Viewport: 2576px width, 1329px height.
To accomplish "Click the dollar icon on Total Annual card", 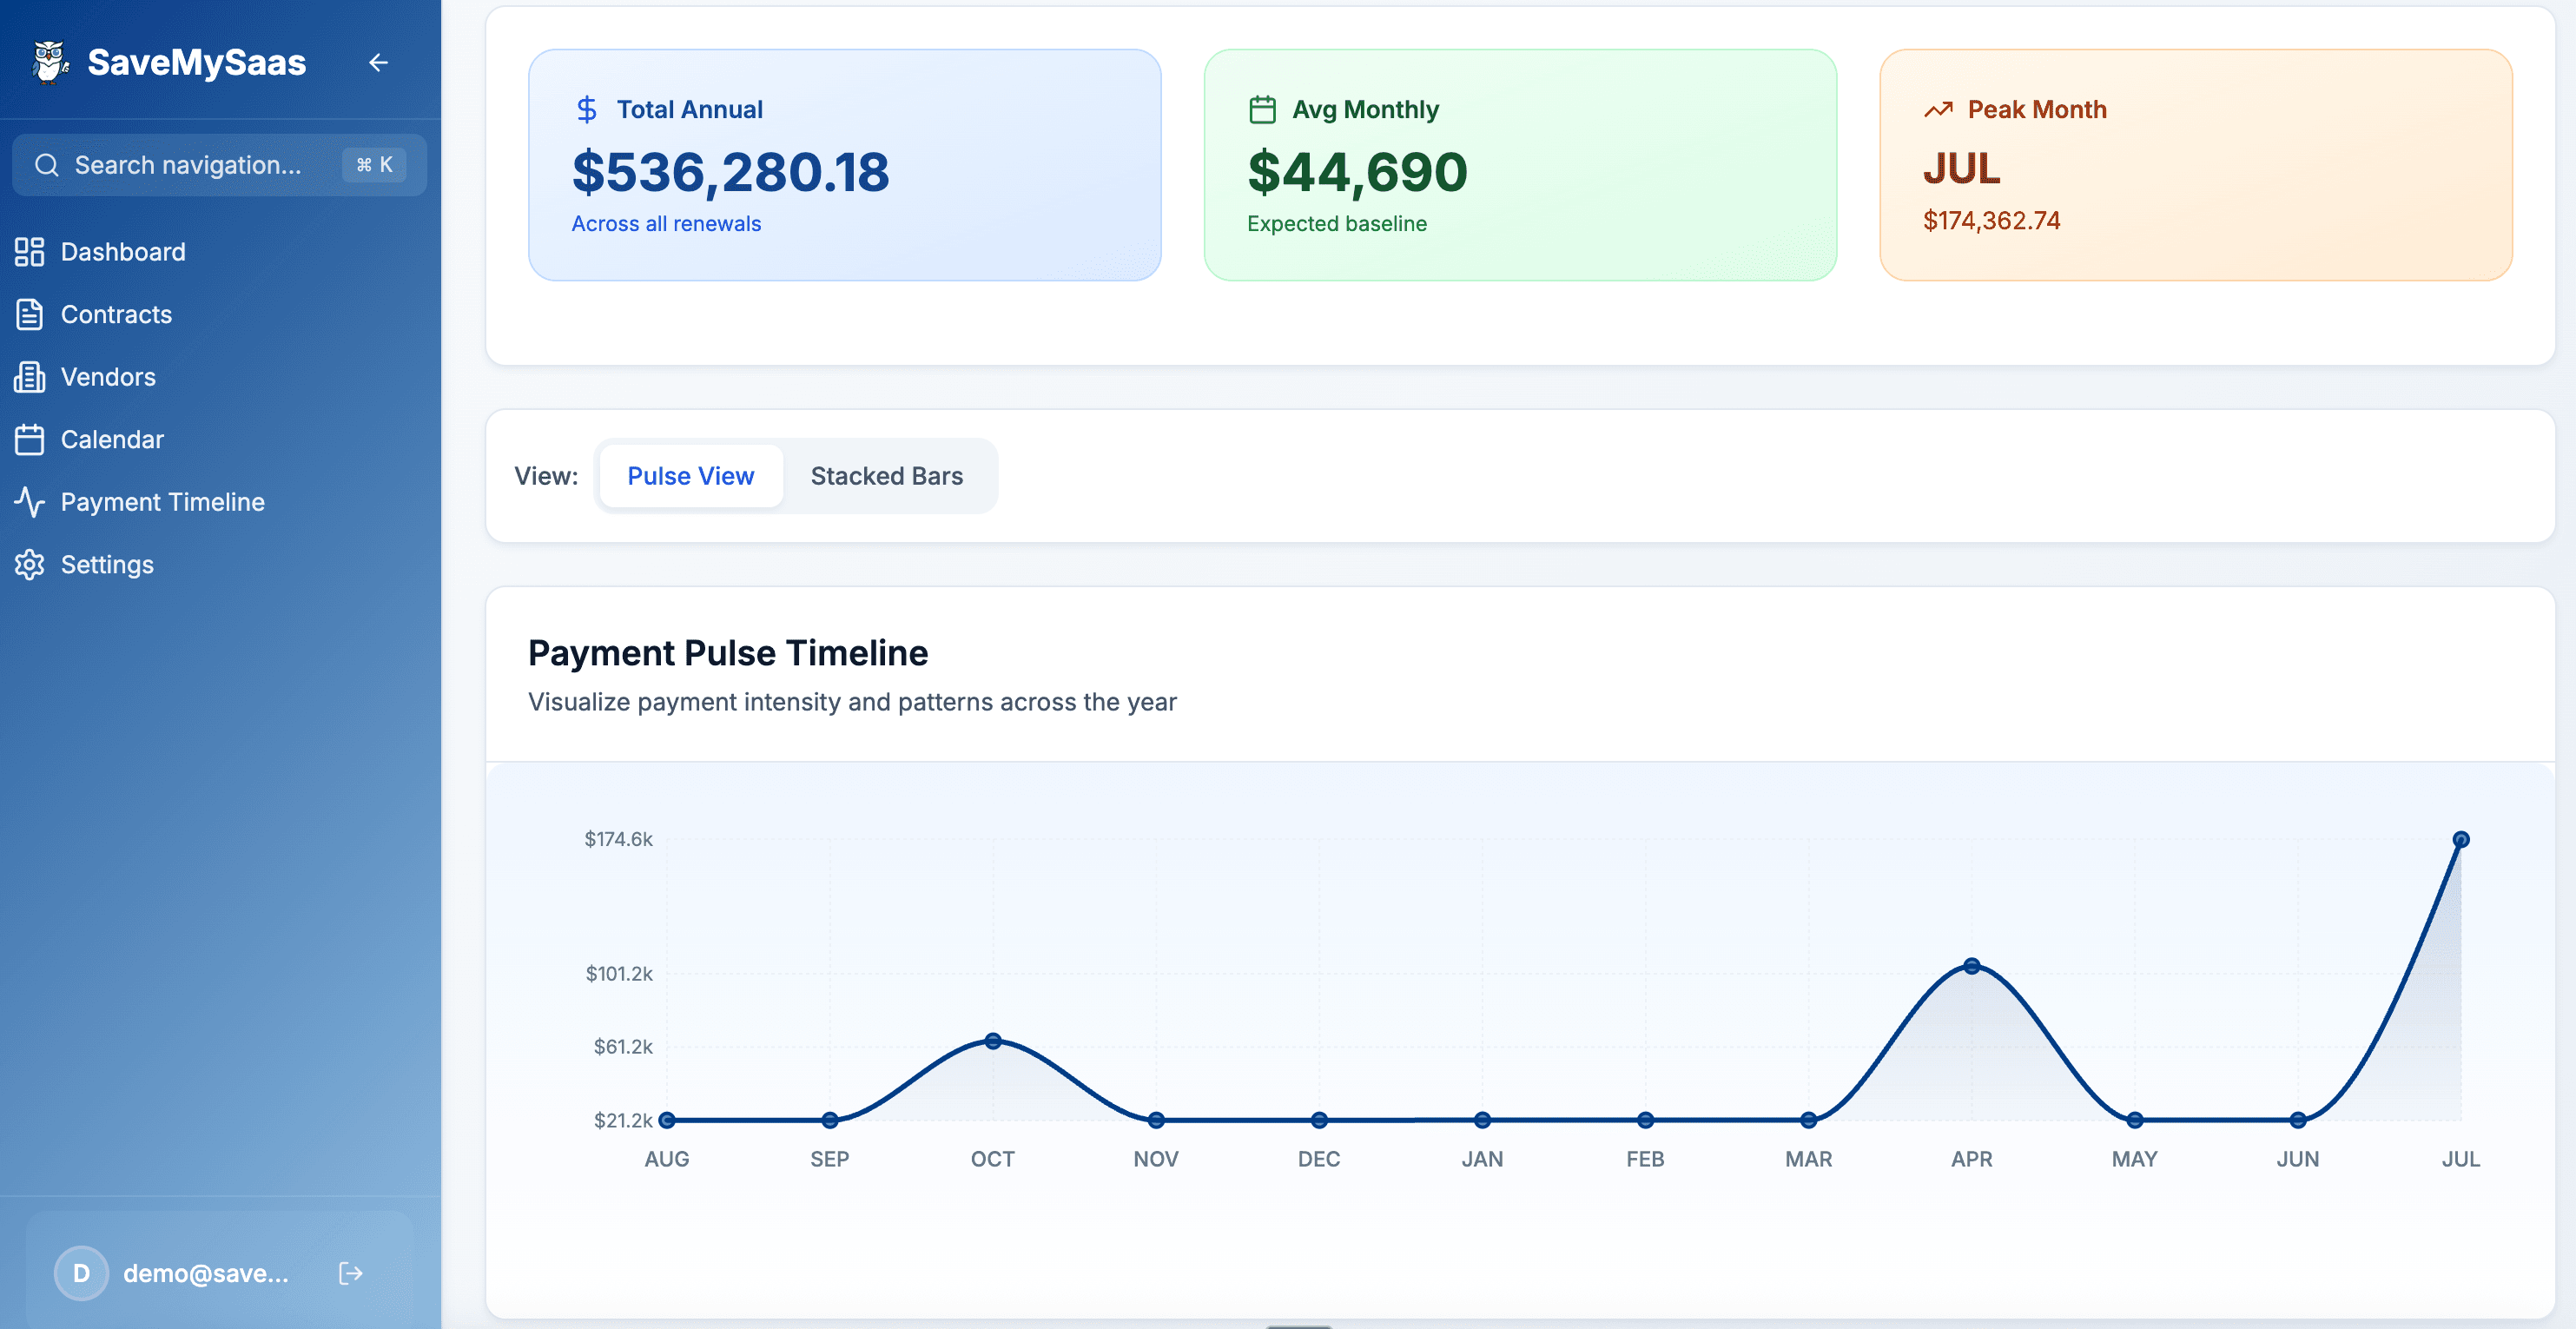I will tap(587, 108).
